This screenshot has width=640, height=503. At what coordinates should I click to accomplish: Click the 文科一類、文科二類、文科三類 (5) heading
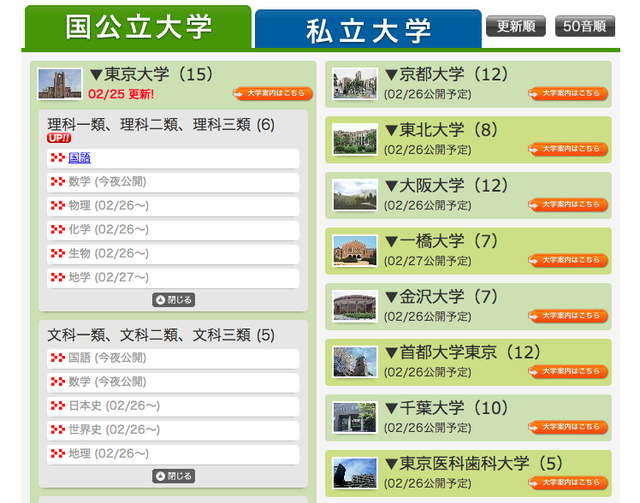click(161, 336)
